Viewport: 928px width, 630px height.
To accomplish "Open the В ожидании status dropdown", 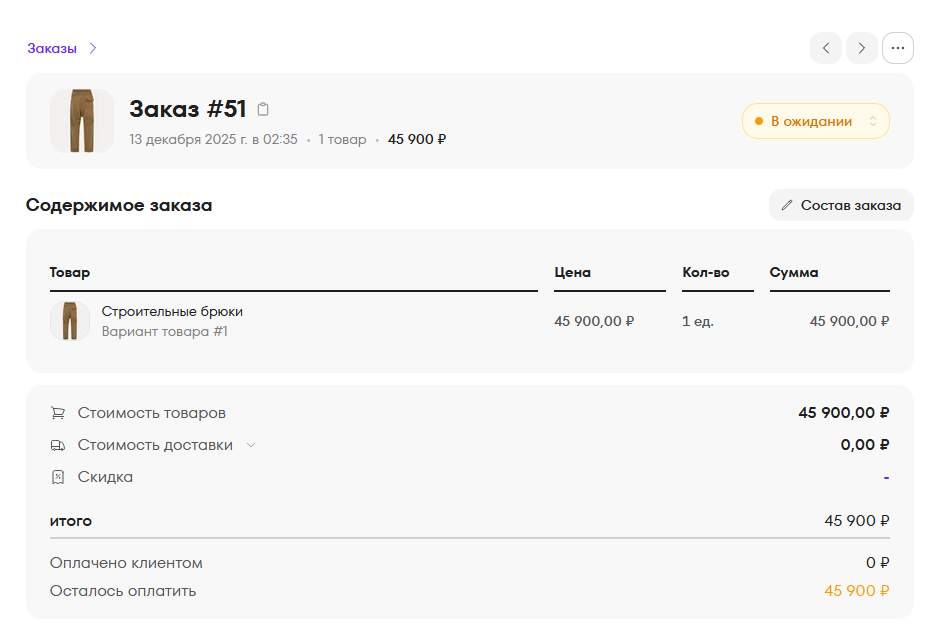I will tap(815, 121).
